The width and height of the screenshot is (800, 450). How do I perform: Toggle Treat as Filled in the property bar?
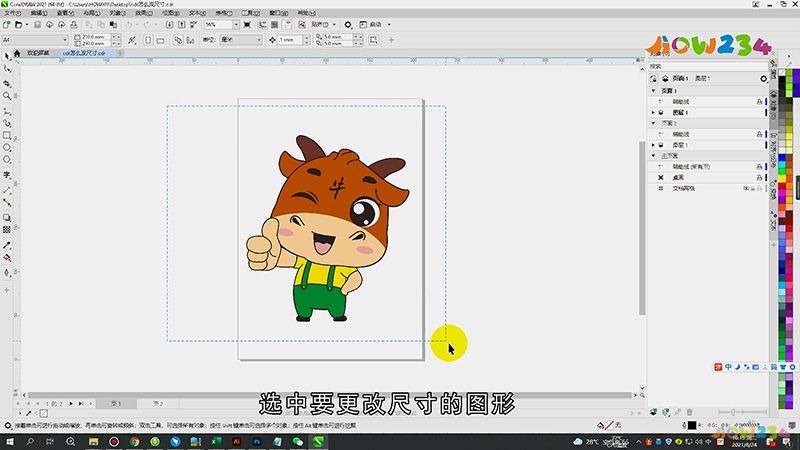click(x=373, y=40)
